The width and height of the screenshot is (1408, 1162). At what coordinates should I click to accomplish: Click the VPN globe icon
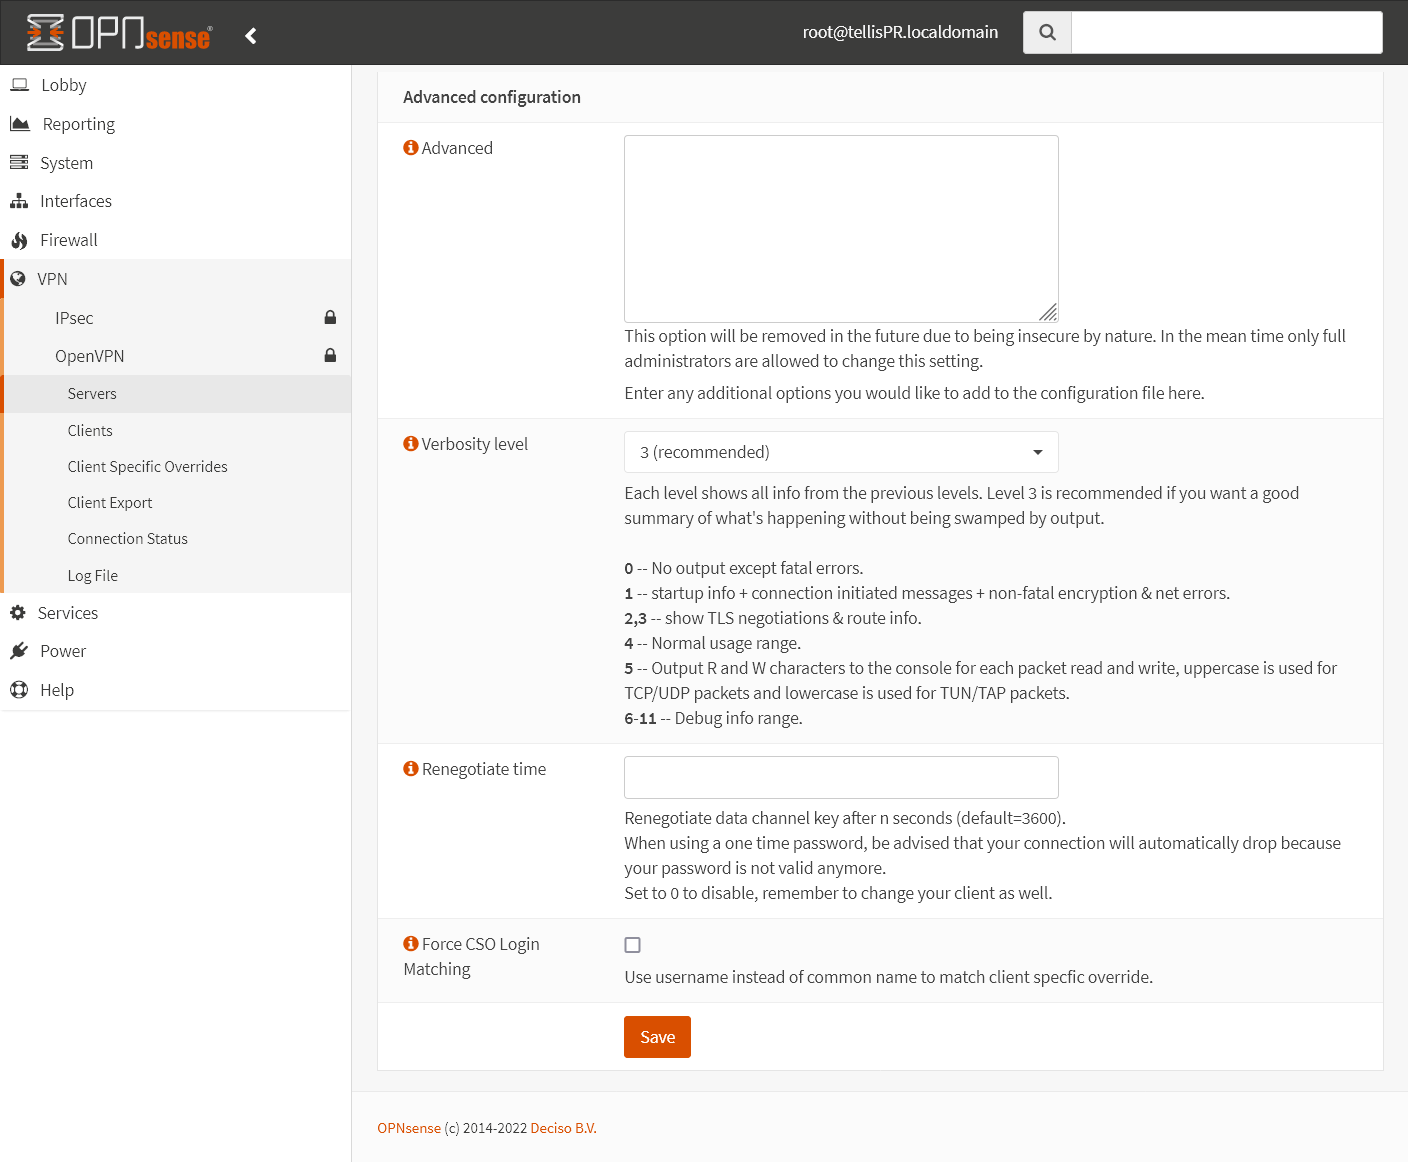click(18, 278)
